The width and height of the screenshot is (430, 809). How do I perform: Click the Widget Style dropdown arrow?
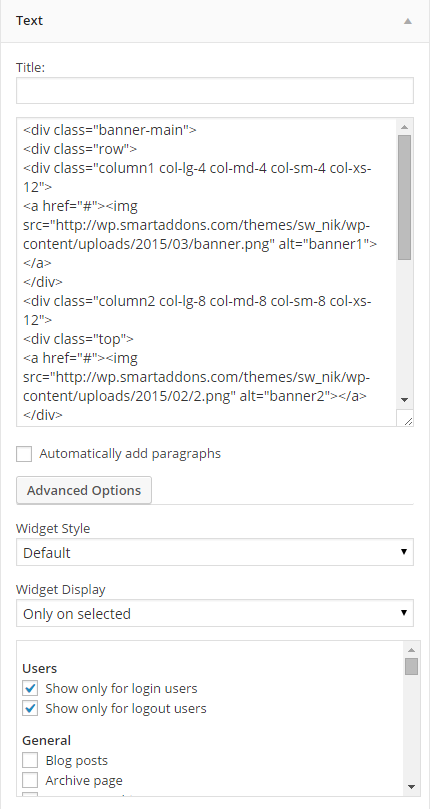tap(404, 552)
